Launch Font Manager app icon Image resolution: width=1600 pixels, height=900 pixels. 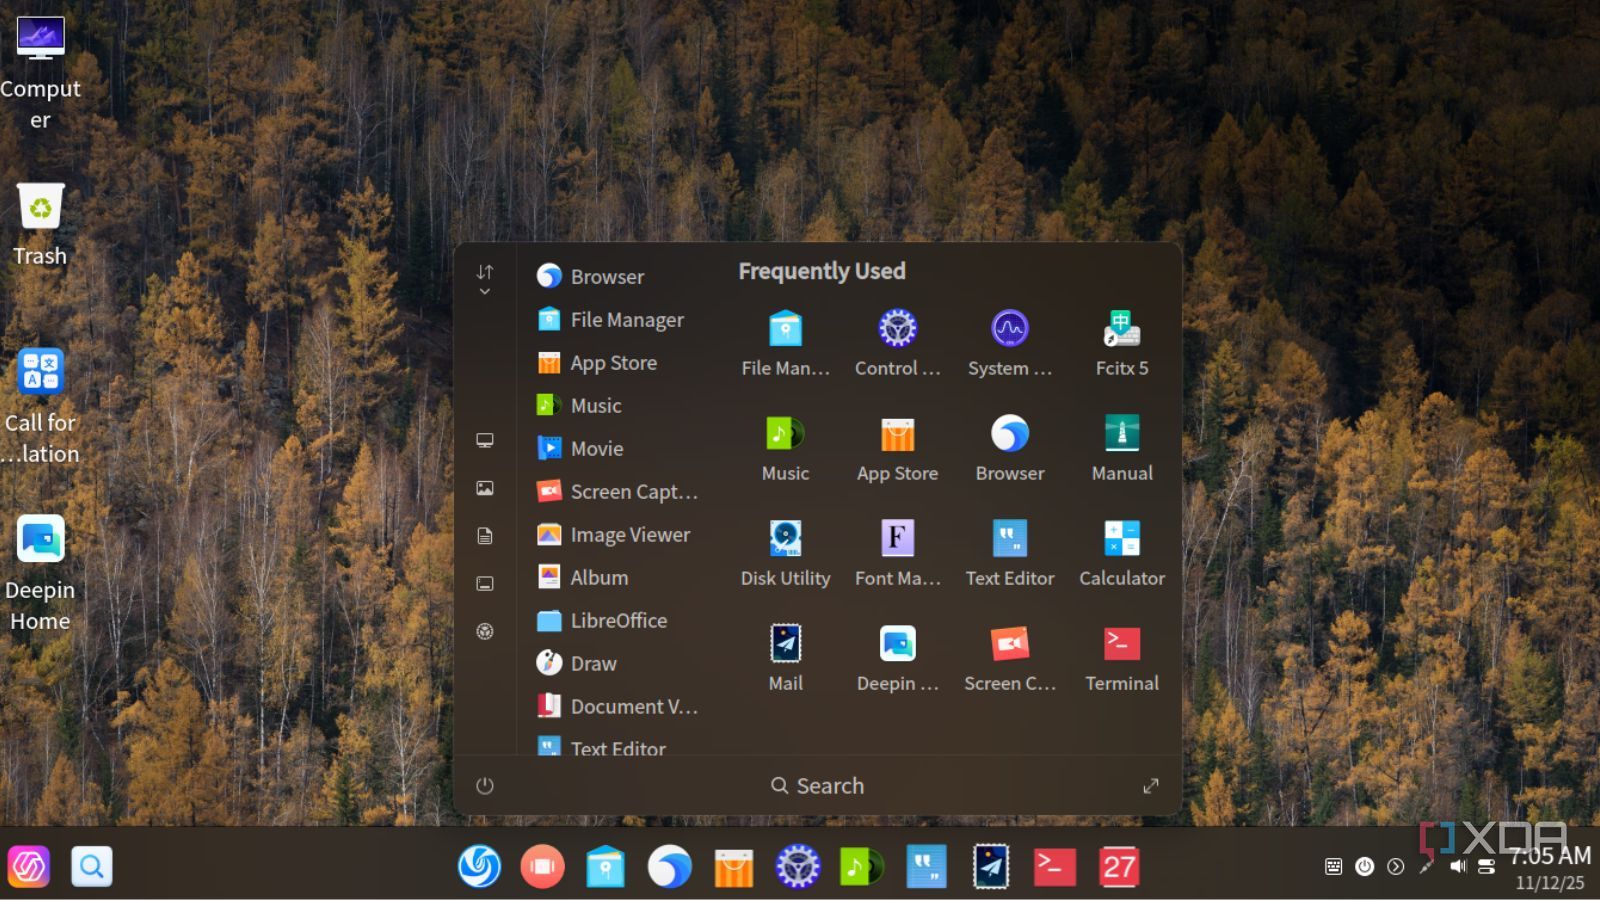897,552
